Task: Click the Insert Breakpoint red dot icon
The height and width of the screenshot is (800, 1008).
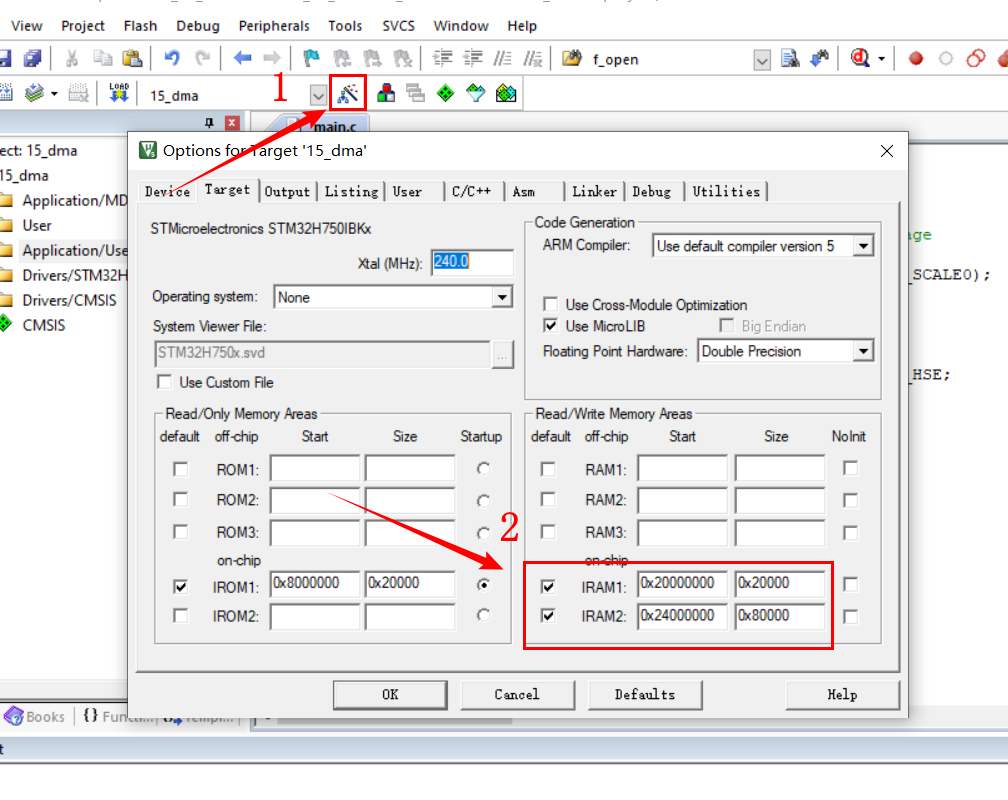Action: pos(915,59)
